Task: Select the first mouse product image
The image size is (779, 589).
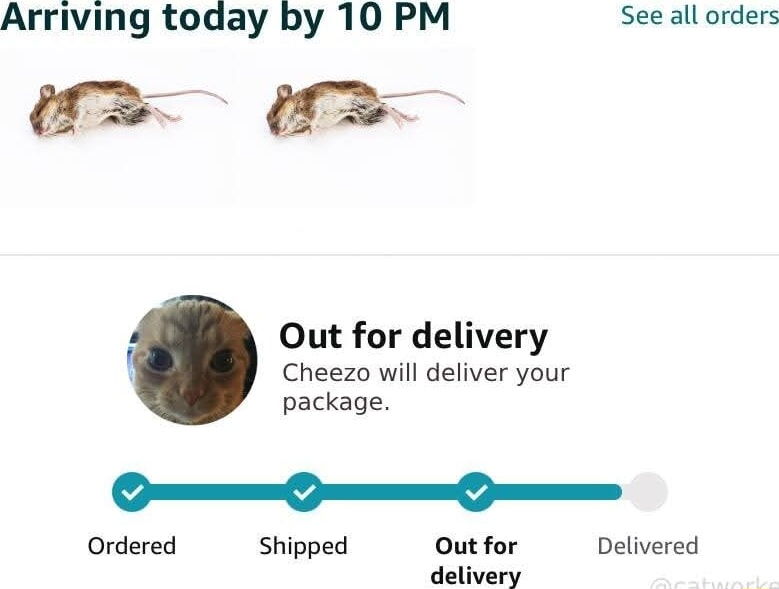Action: tap(128, 109)
